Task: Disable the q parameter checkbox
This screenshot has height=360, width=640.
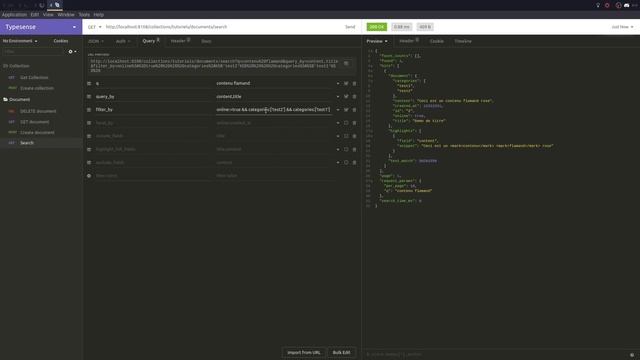Action: (x=346, y=83)
